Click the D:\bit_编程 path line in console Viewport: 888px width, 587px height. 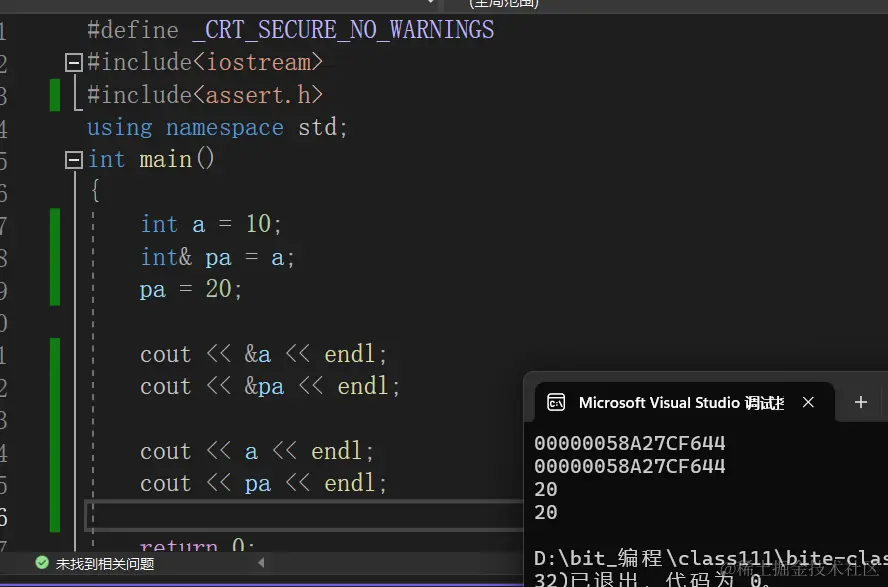(711, 558)
